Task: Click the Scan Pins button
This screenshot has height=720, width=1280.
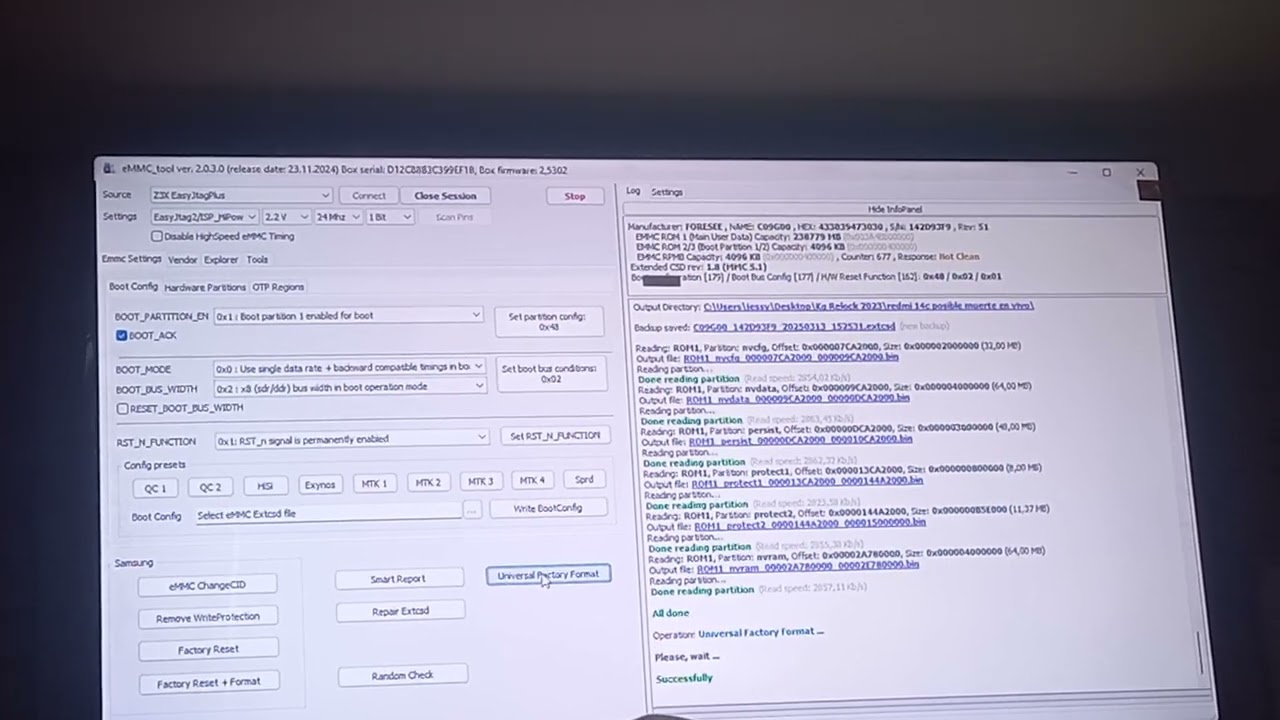Action: pos(454,217)
